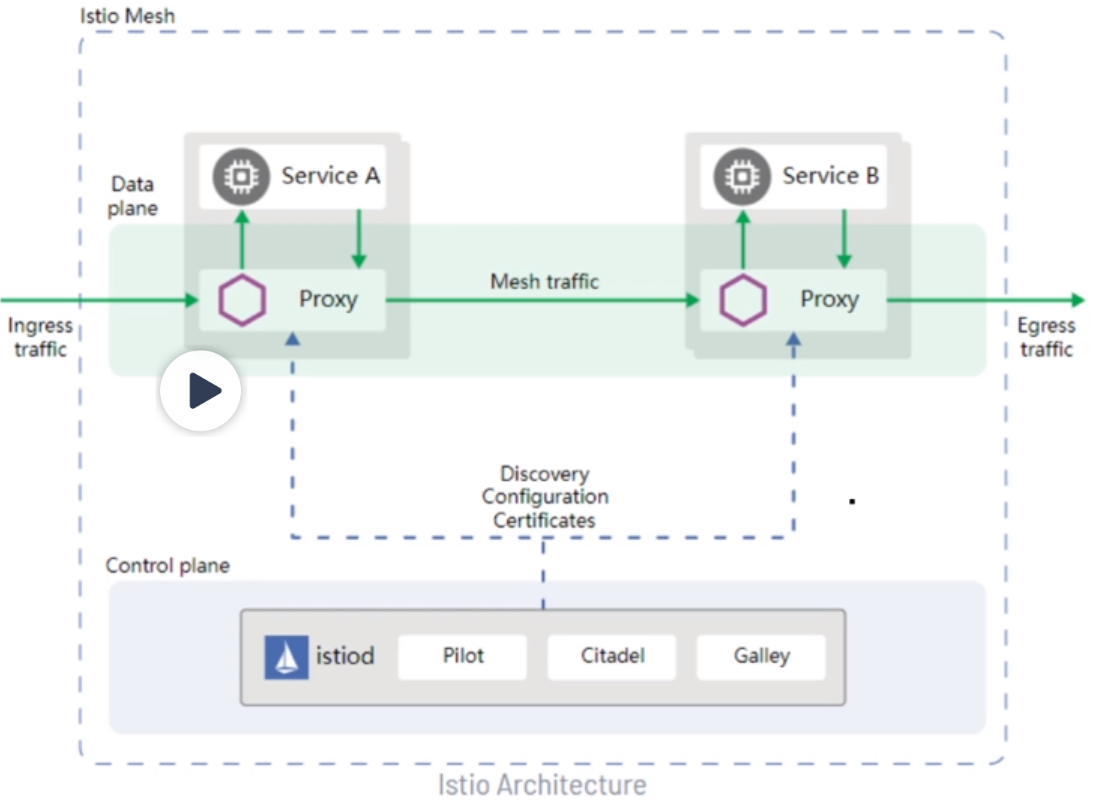
Task: Click the hexagon icon in Service B's Proxy
Action: 743,300
